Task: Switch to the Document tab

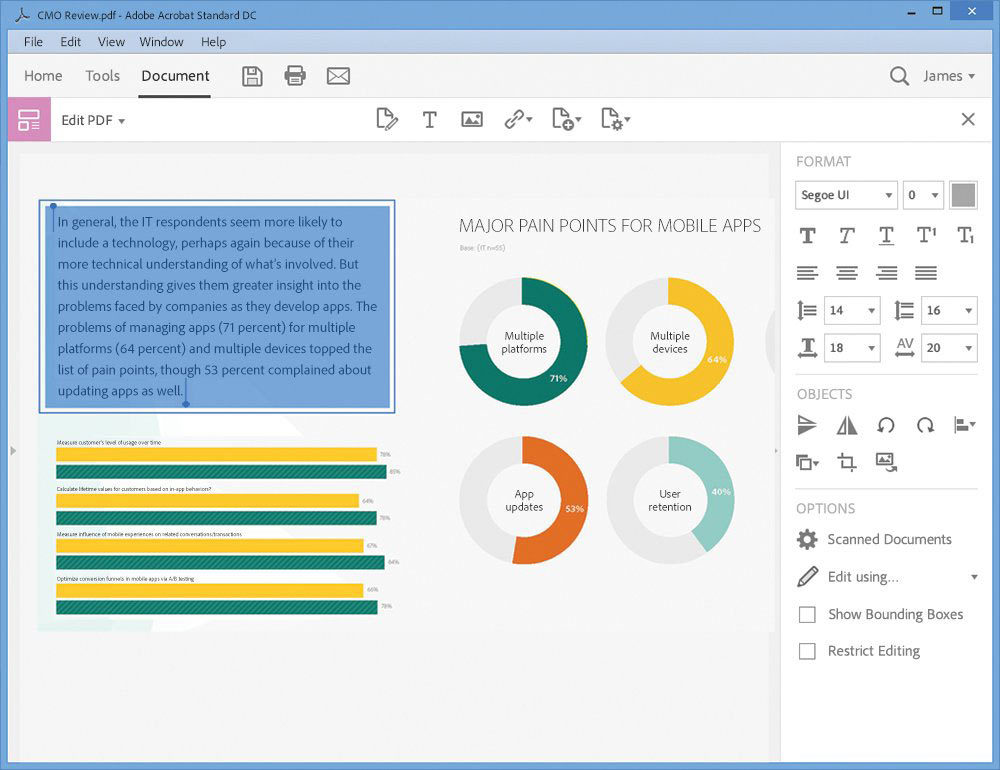Action: (175, 76)
